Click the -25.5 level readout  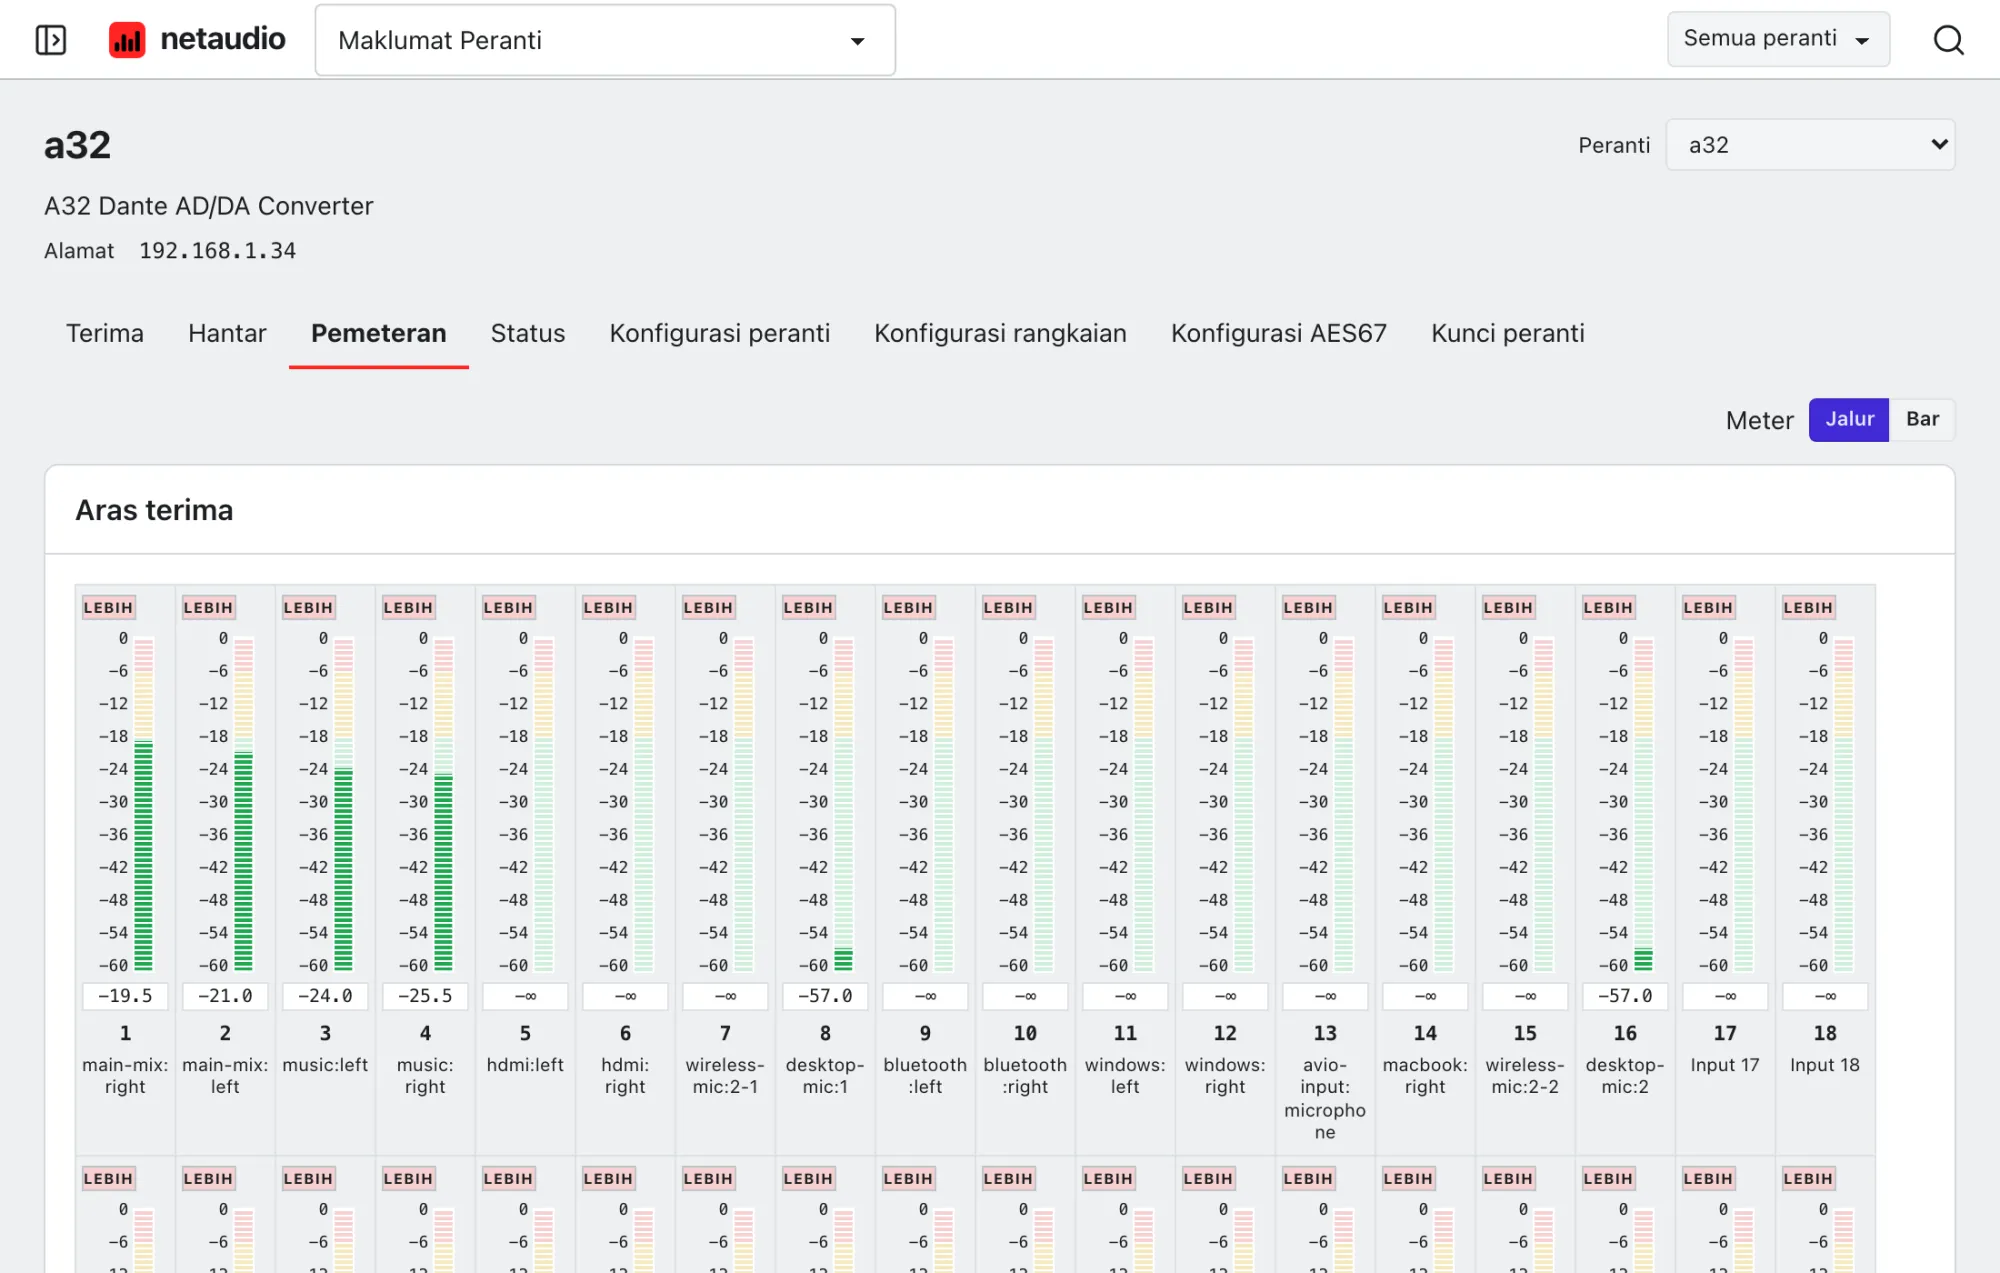pyautogui.click(x=425, y=996)
